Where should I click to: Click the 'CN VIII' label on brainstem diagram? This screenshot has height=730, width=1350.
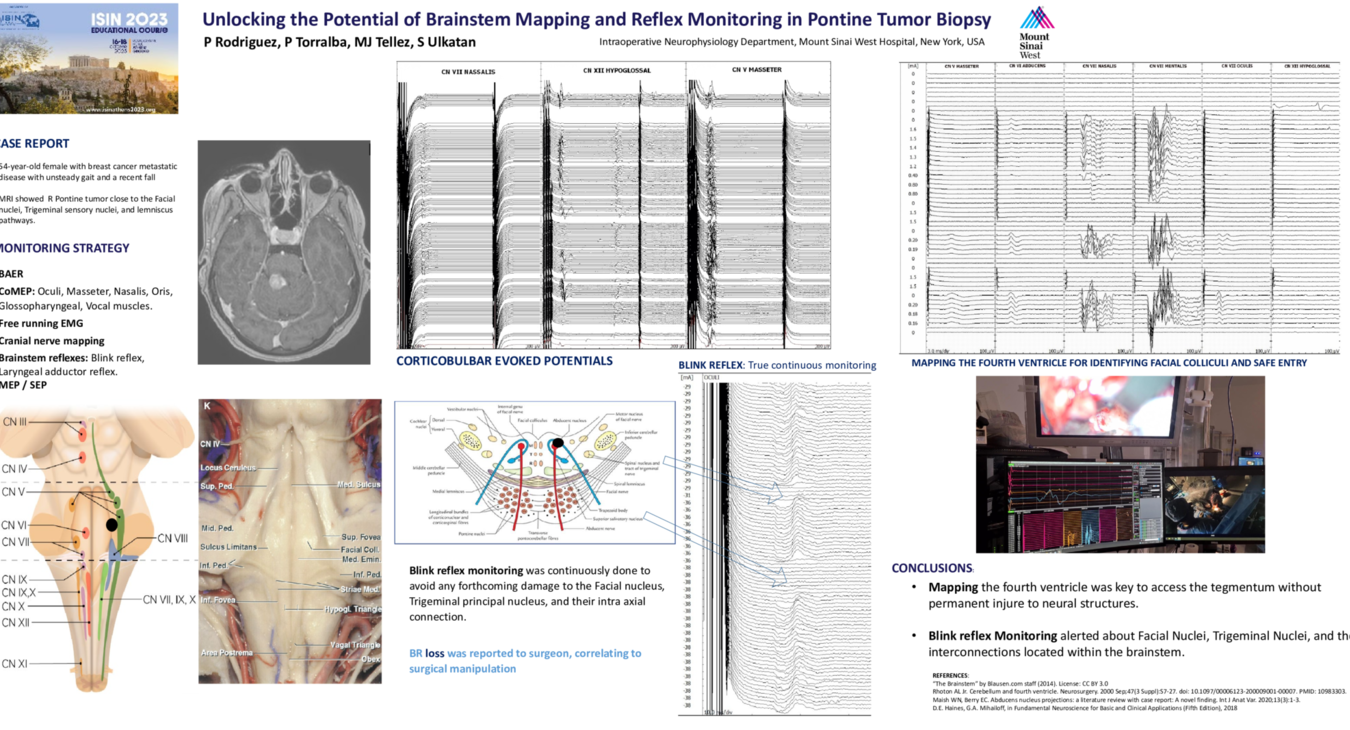pos(173,538)
